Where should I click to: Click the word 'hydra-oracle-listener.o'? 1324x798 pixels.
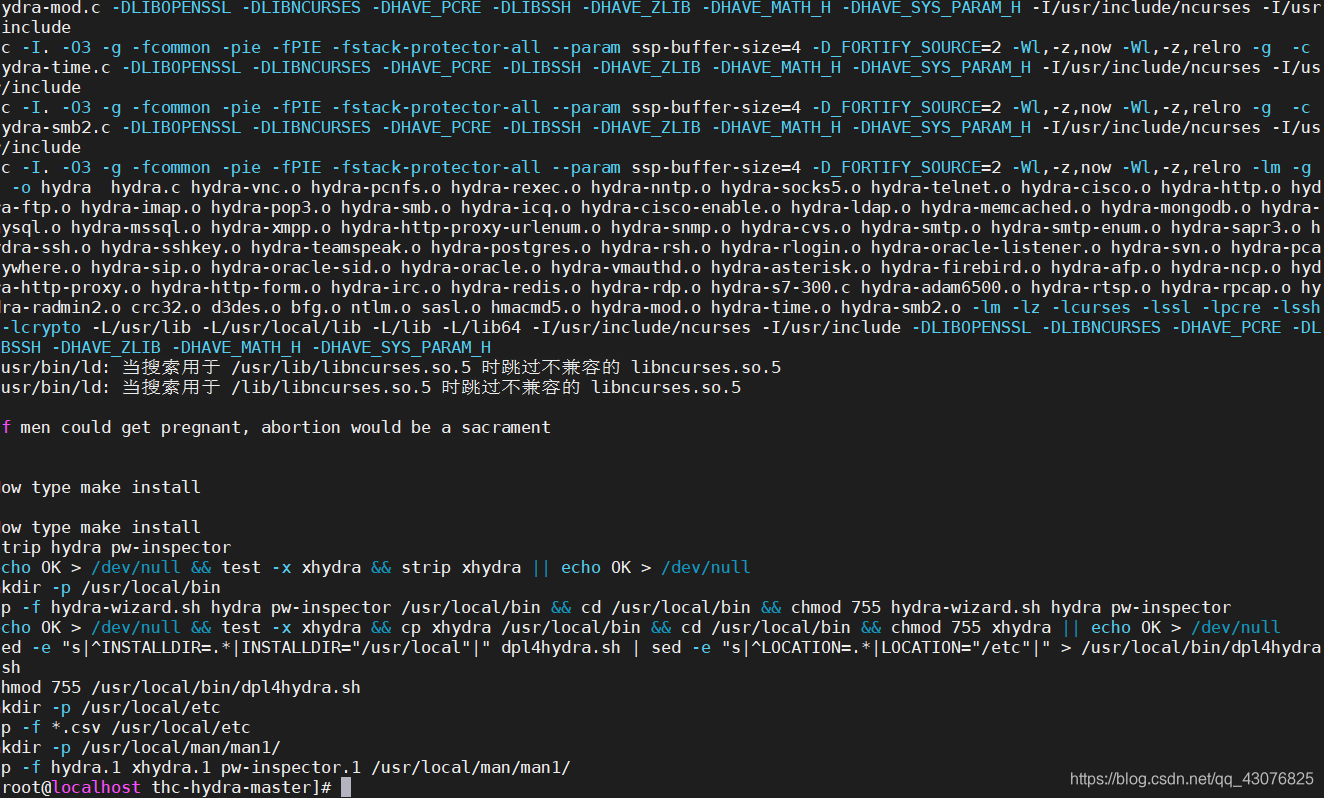[x=986, y=248]
